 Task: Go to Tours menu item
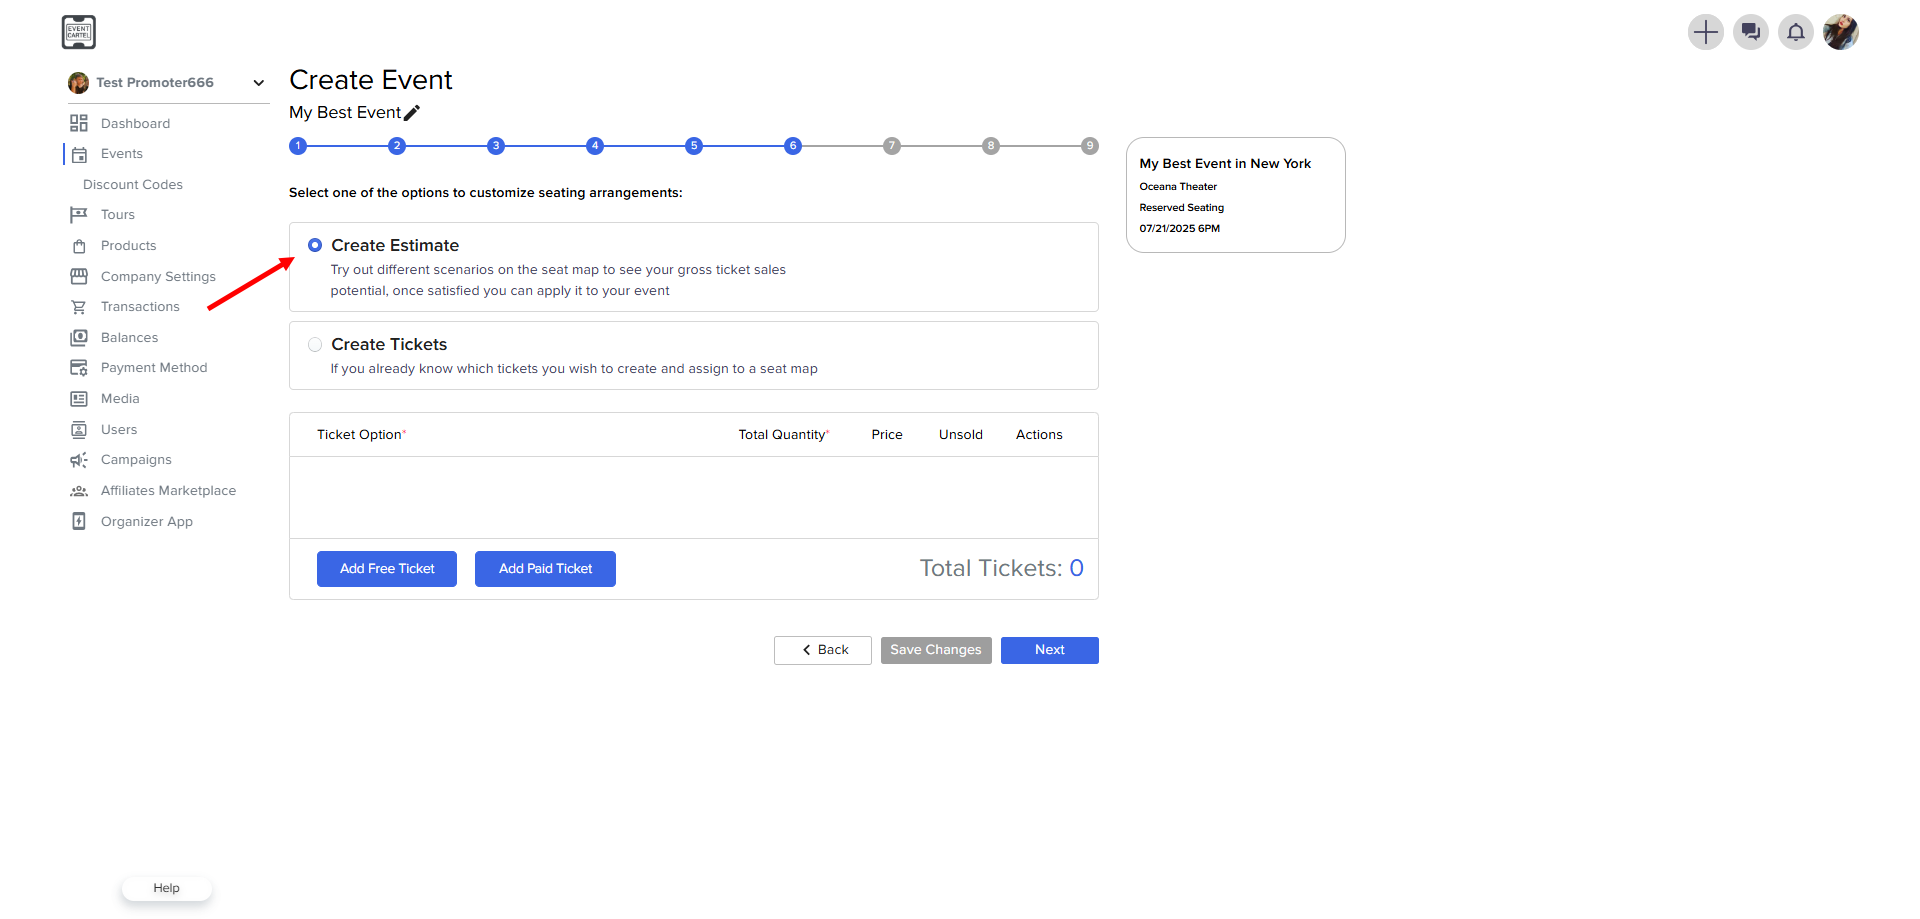[x=118, y=215]
